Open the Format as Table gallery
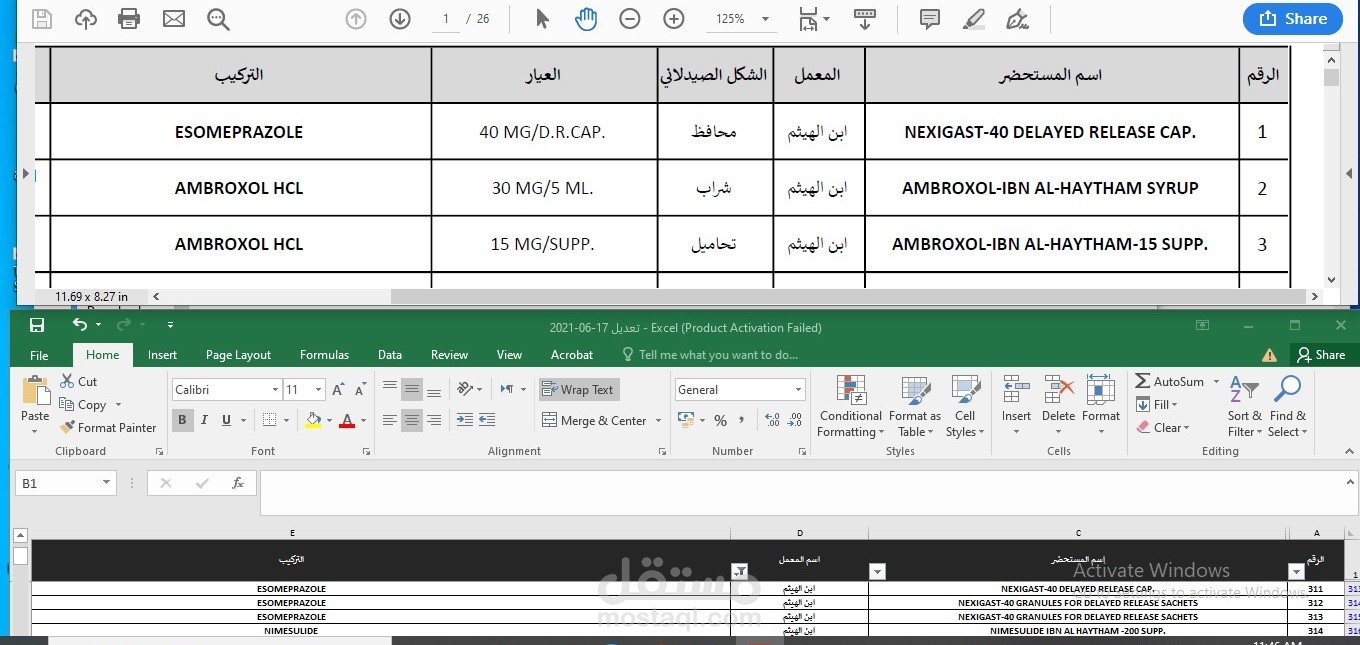Viewport: 1360px width, 645px height. [915, 407]
